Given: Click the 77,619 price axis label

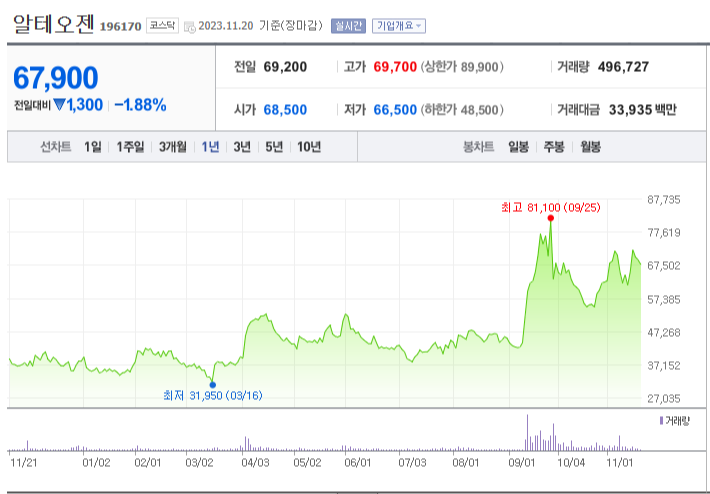Looking at the screenshot, I should [x=664, y=233].
